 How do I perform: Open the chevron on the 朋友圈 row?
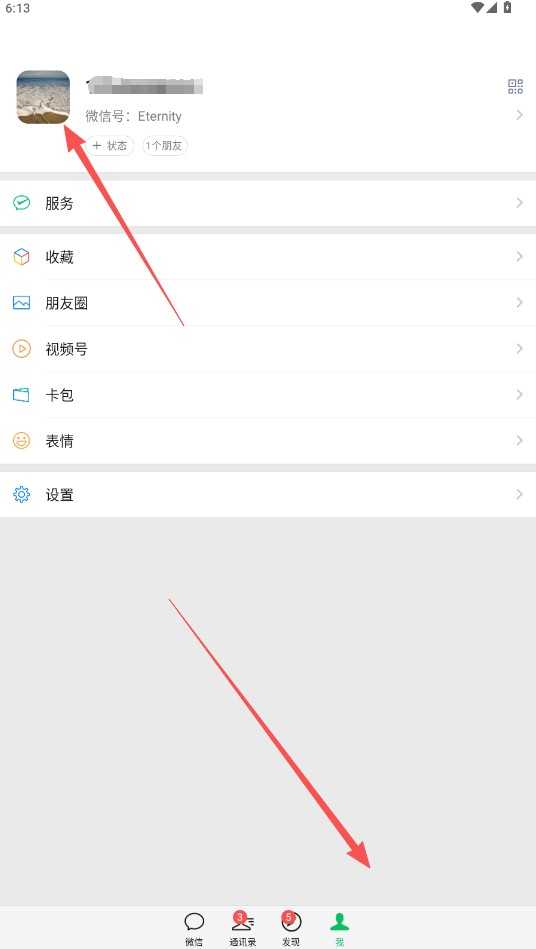pos(519,303)
